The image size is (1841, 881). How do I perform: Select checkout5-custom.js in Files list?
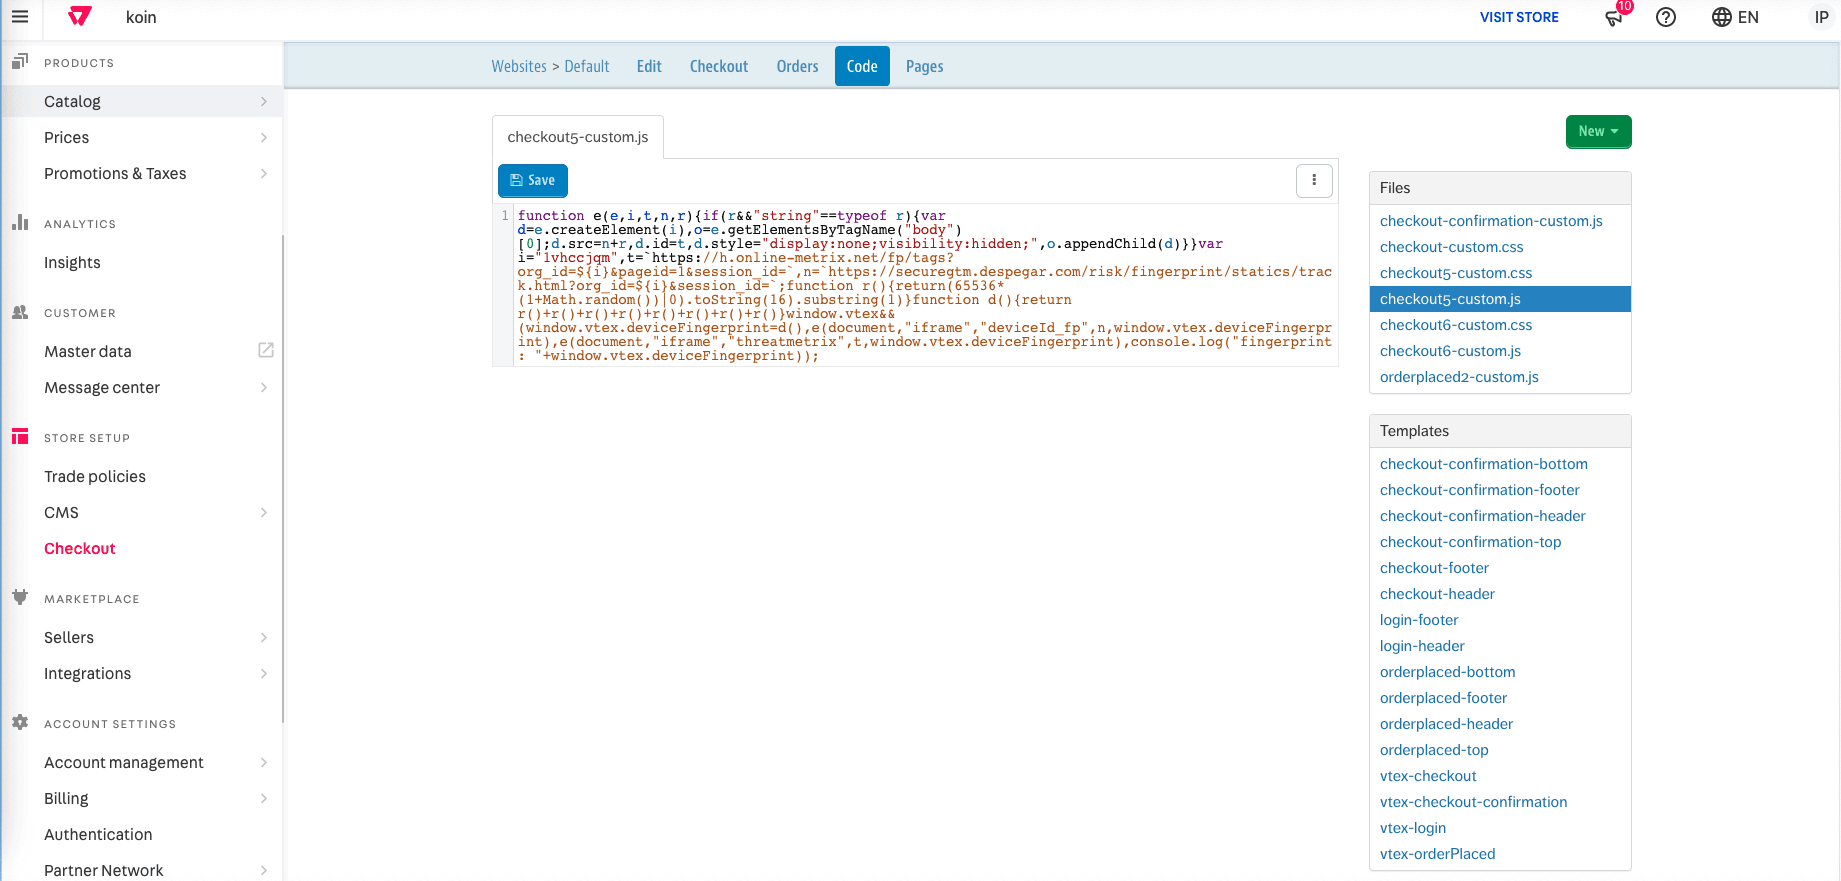(1500, 299)
